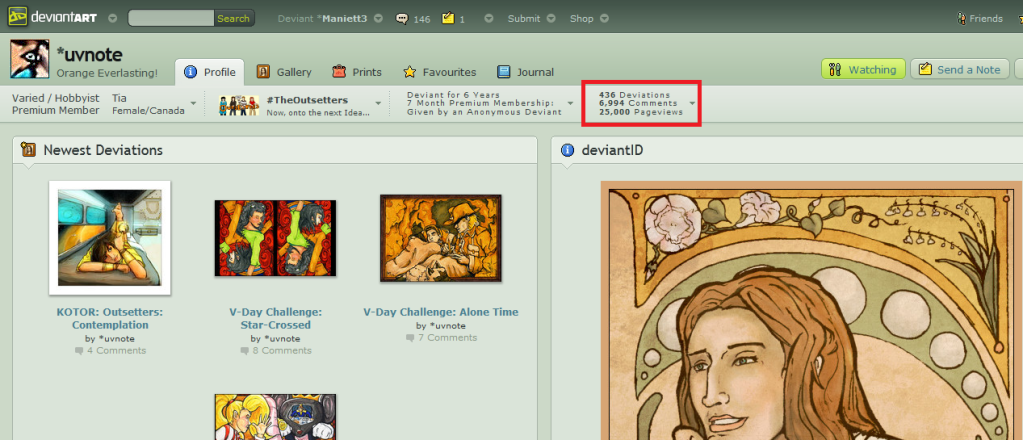Switch to the Favourites tab
The width and height of the screenshot is (1023, 440).
tap(440, 72)
